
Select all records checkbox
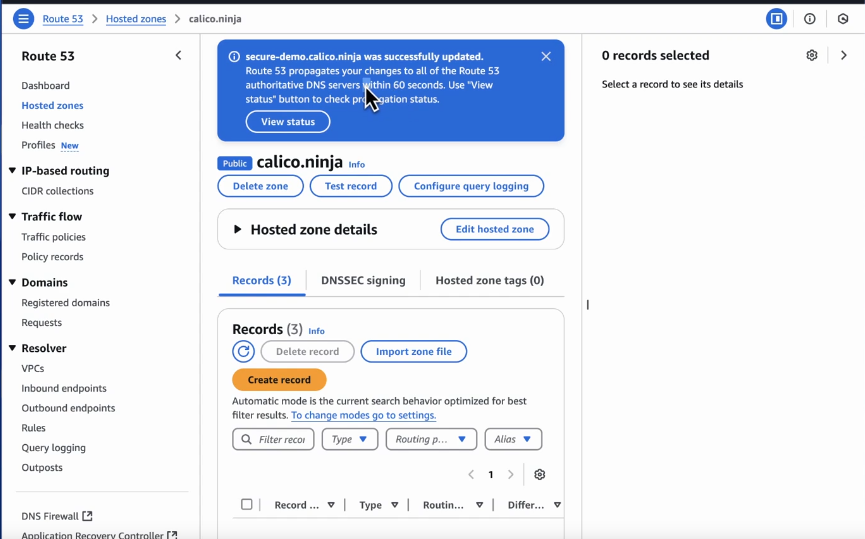[x=247, y=505]
